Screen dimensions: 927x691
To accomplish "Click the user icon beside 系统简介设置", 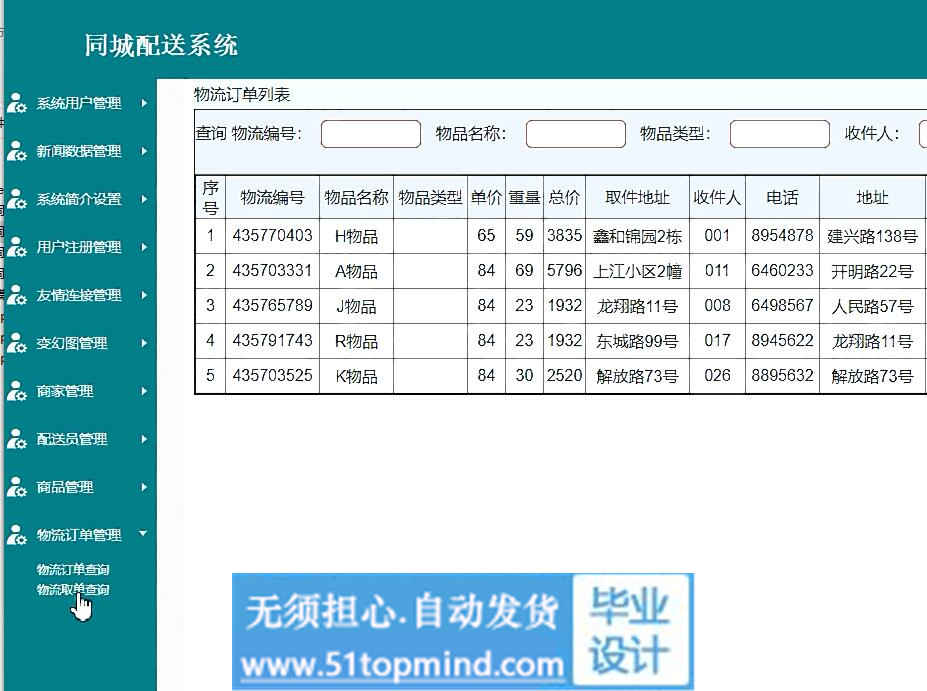I will click(x=17, y=199).
